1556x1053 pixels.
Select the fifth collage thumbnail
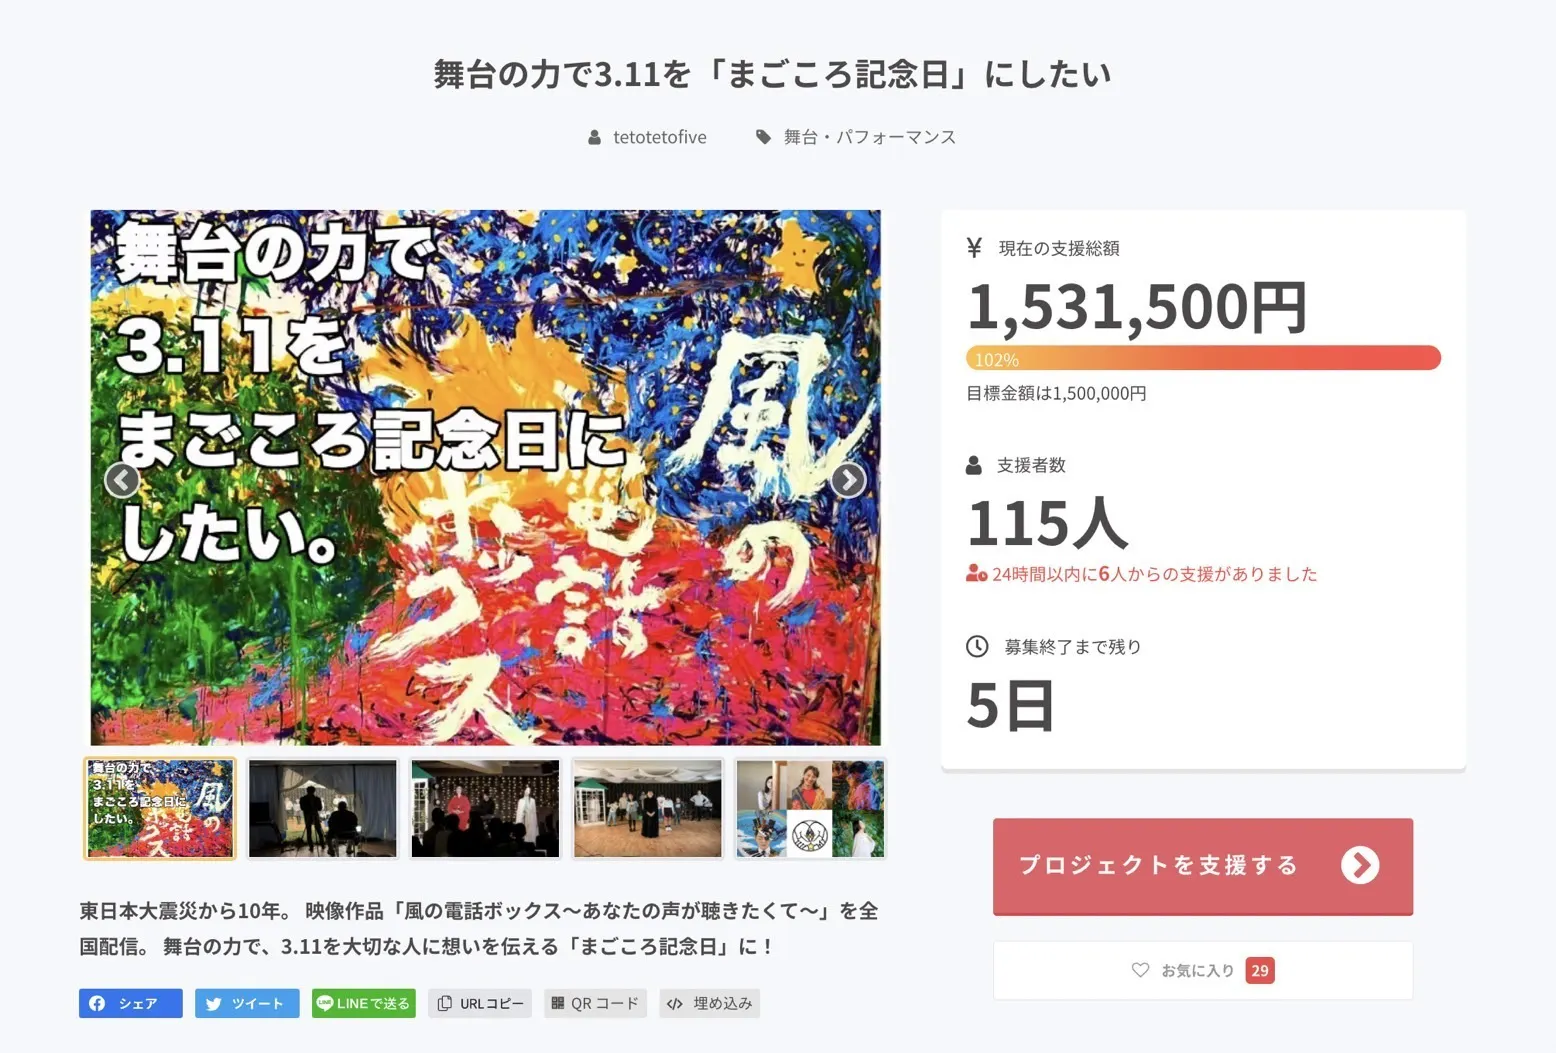810,808
